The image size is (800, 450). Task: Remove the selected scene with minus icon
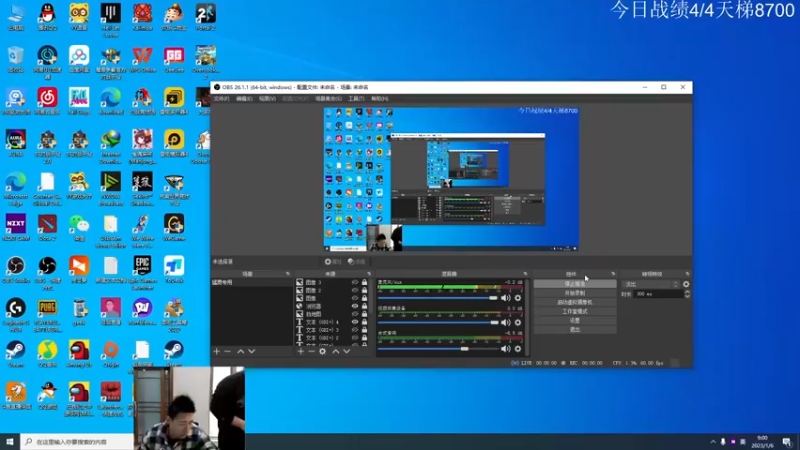tap(228, 351)
